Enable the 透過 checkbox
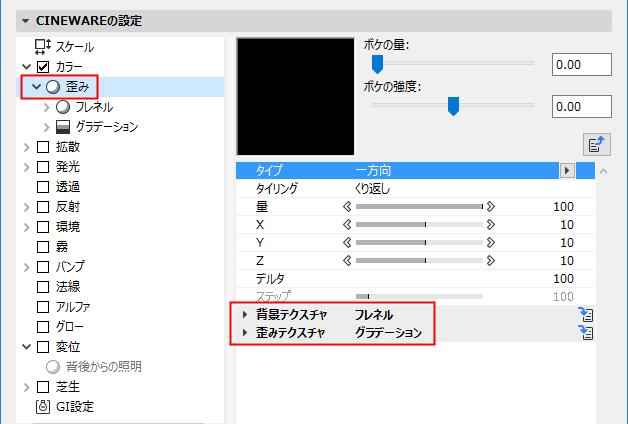 (43, 187)
